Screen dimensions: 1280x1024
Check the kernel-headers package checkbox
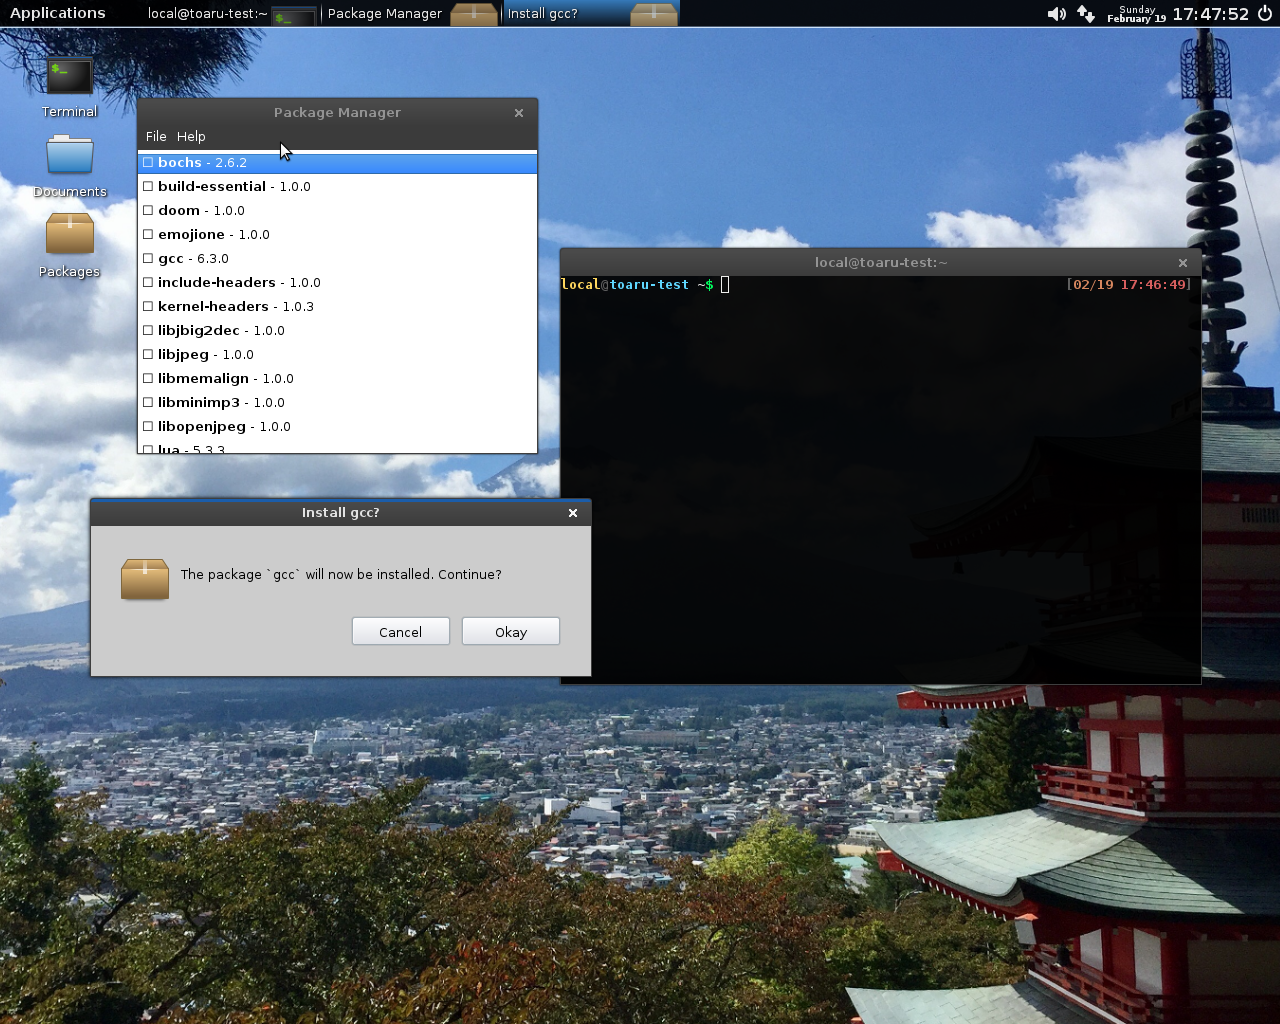pyautogui.click(x=148, y=306)
